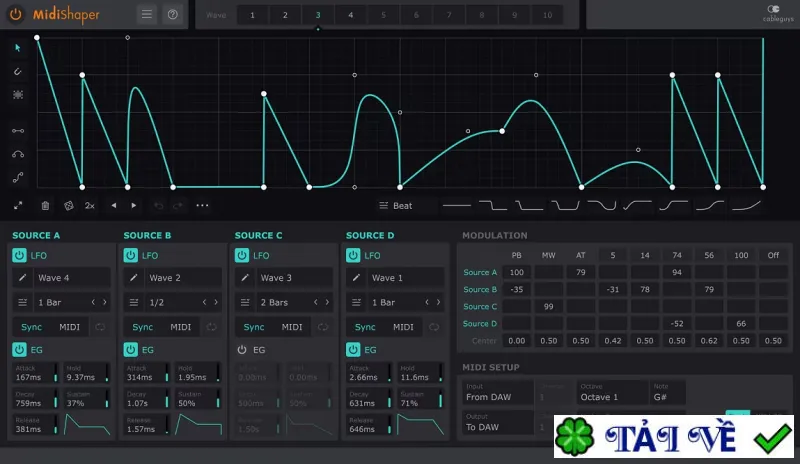Choose the step down preset shape
The width and height of the screenshot is (800, 464).
point(493,206)
